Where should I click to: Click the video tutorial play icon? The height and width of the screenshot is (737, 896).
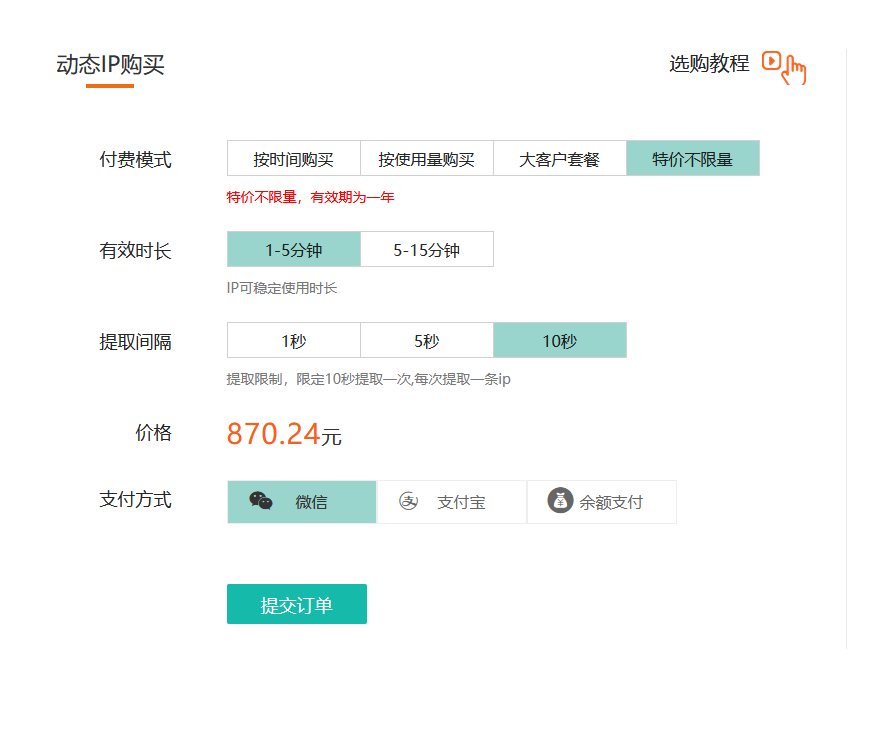771,61
